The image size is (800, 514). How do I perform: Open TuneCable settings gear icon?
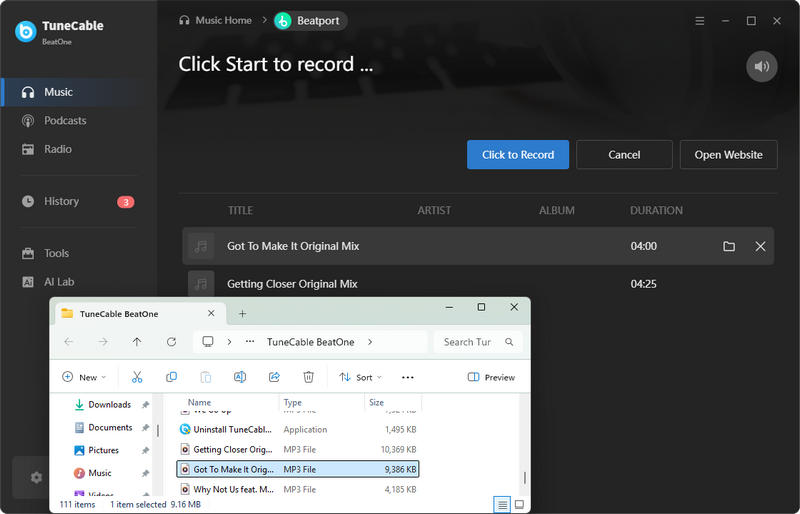click(36, 477)
